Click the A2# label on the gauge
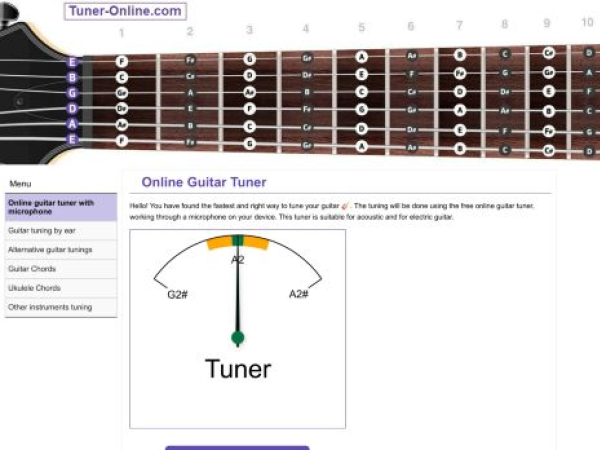The image size is (600, 450). [298, 294]
